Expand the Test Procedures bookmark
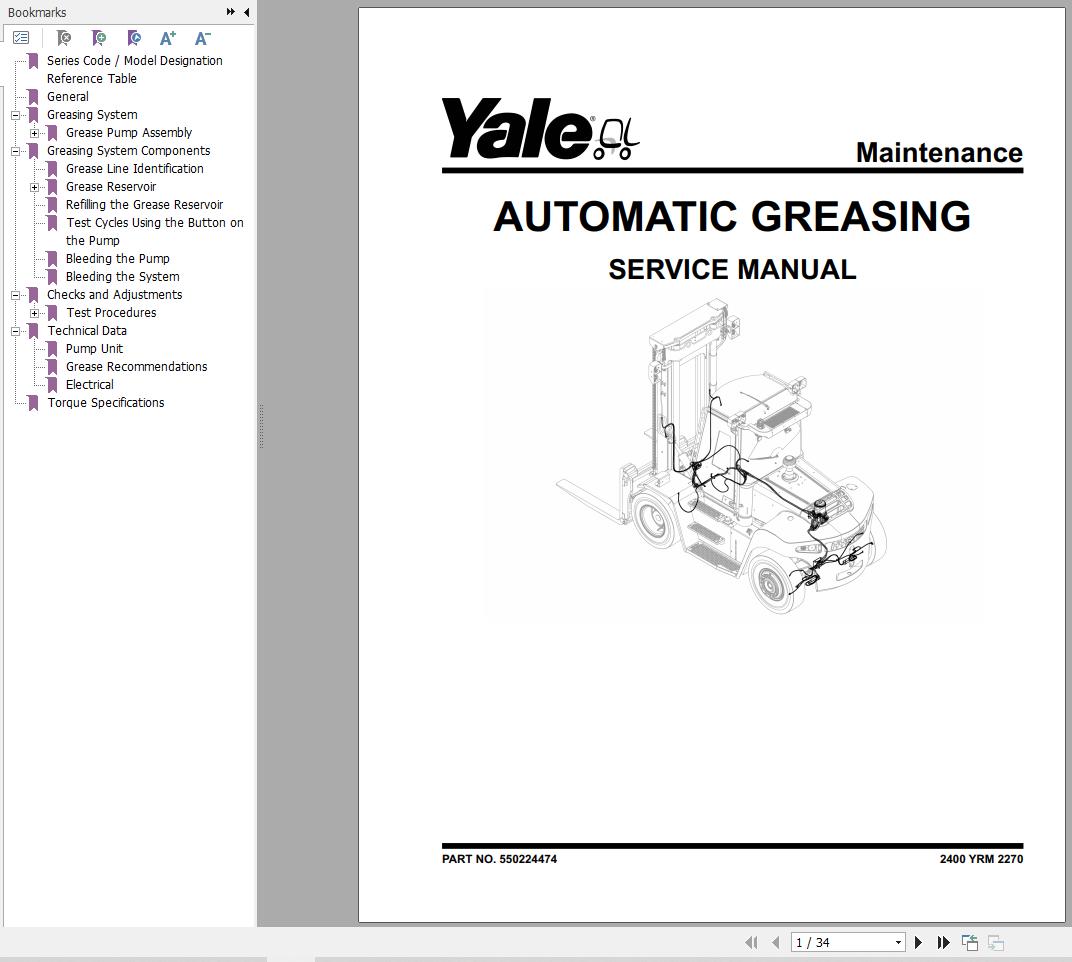The width and height of the screenshot is (1072, 962). [x=34, y=313]
